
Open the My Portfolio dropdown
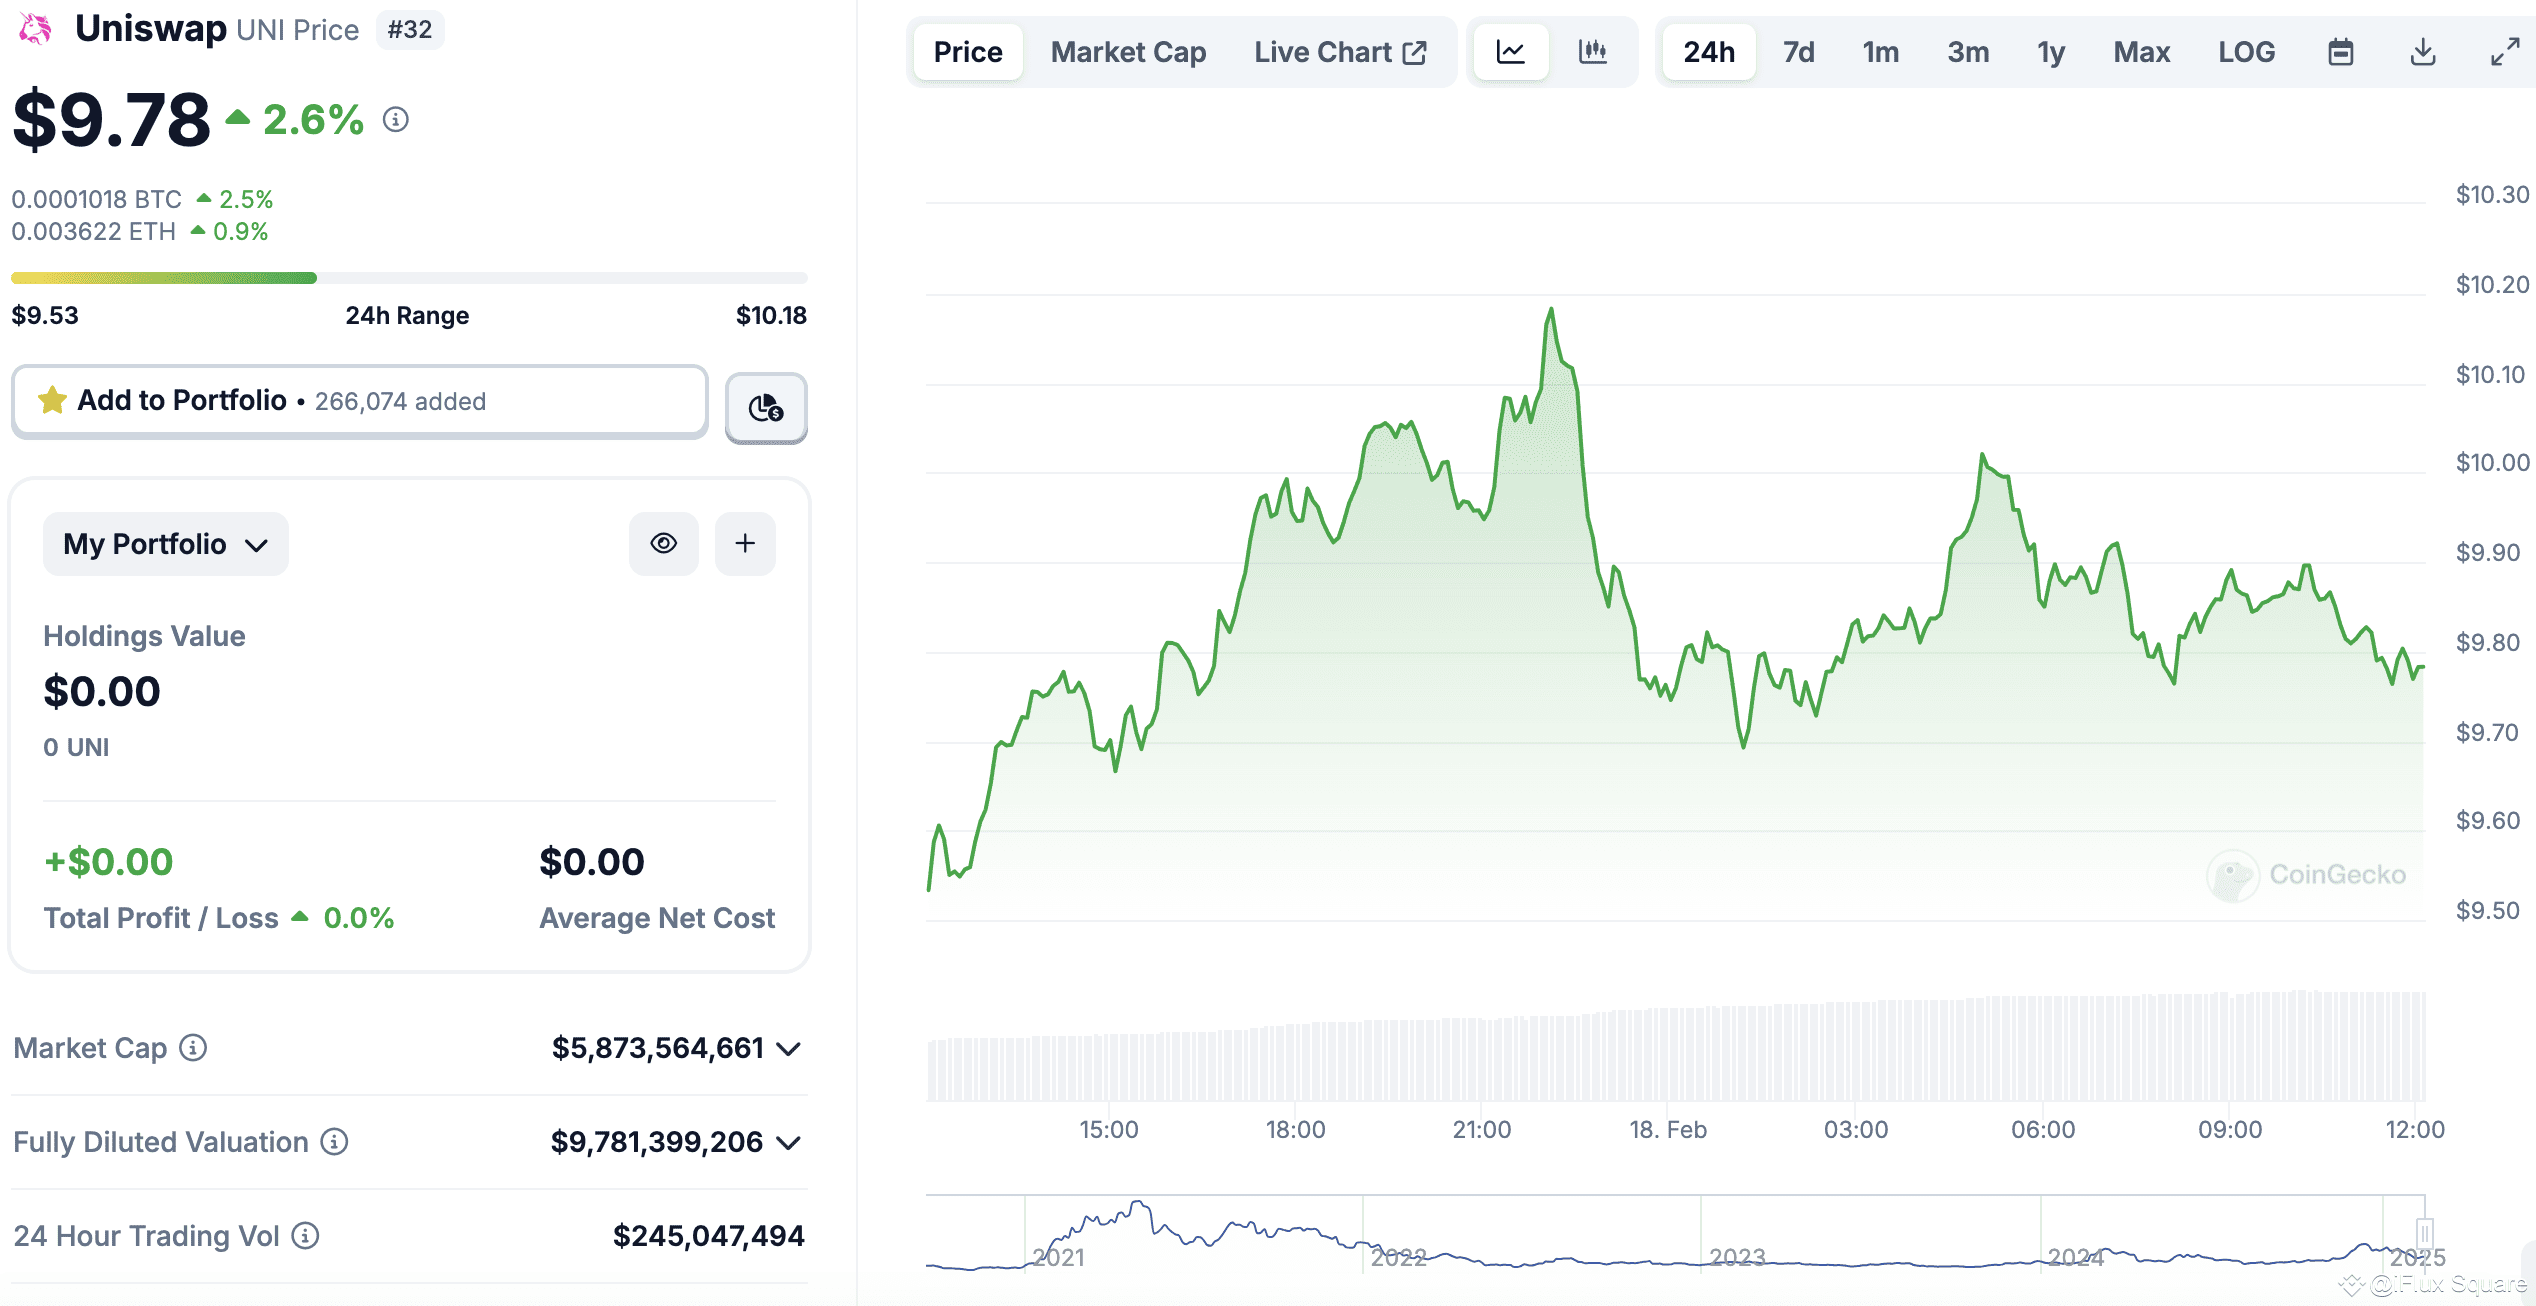point(166,544)
